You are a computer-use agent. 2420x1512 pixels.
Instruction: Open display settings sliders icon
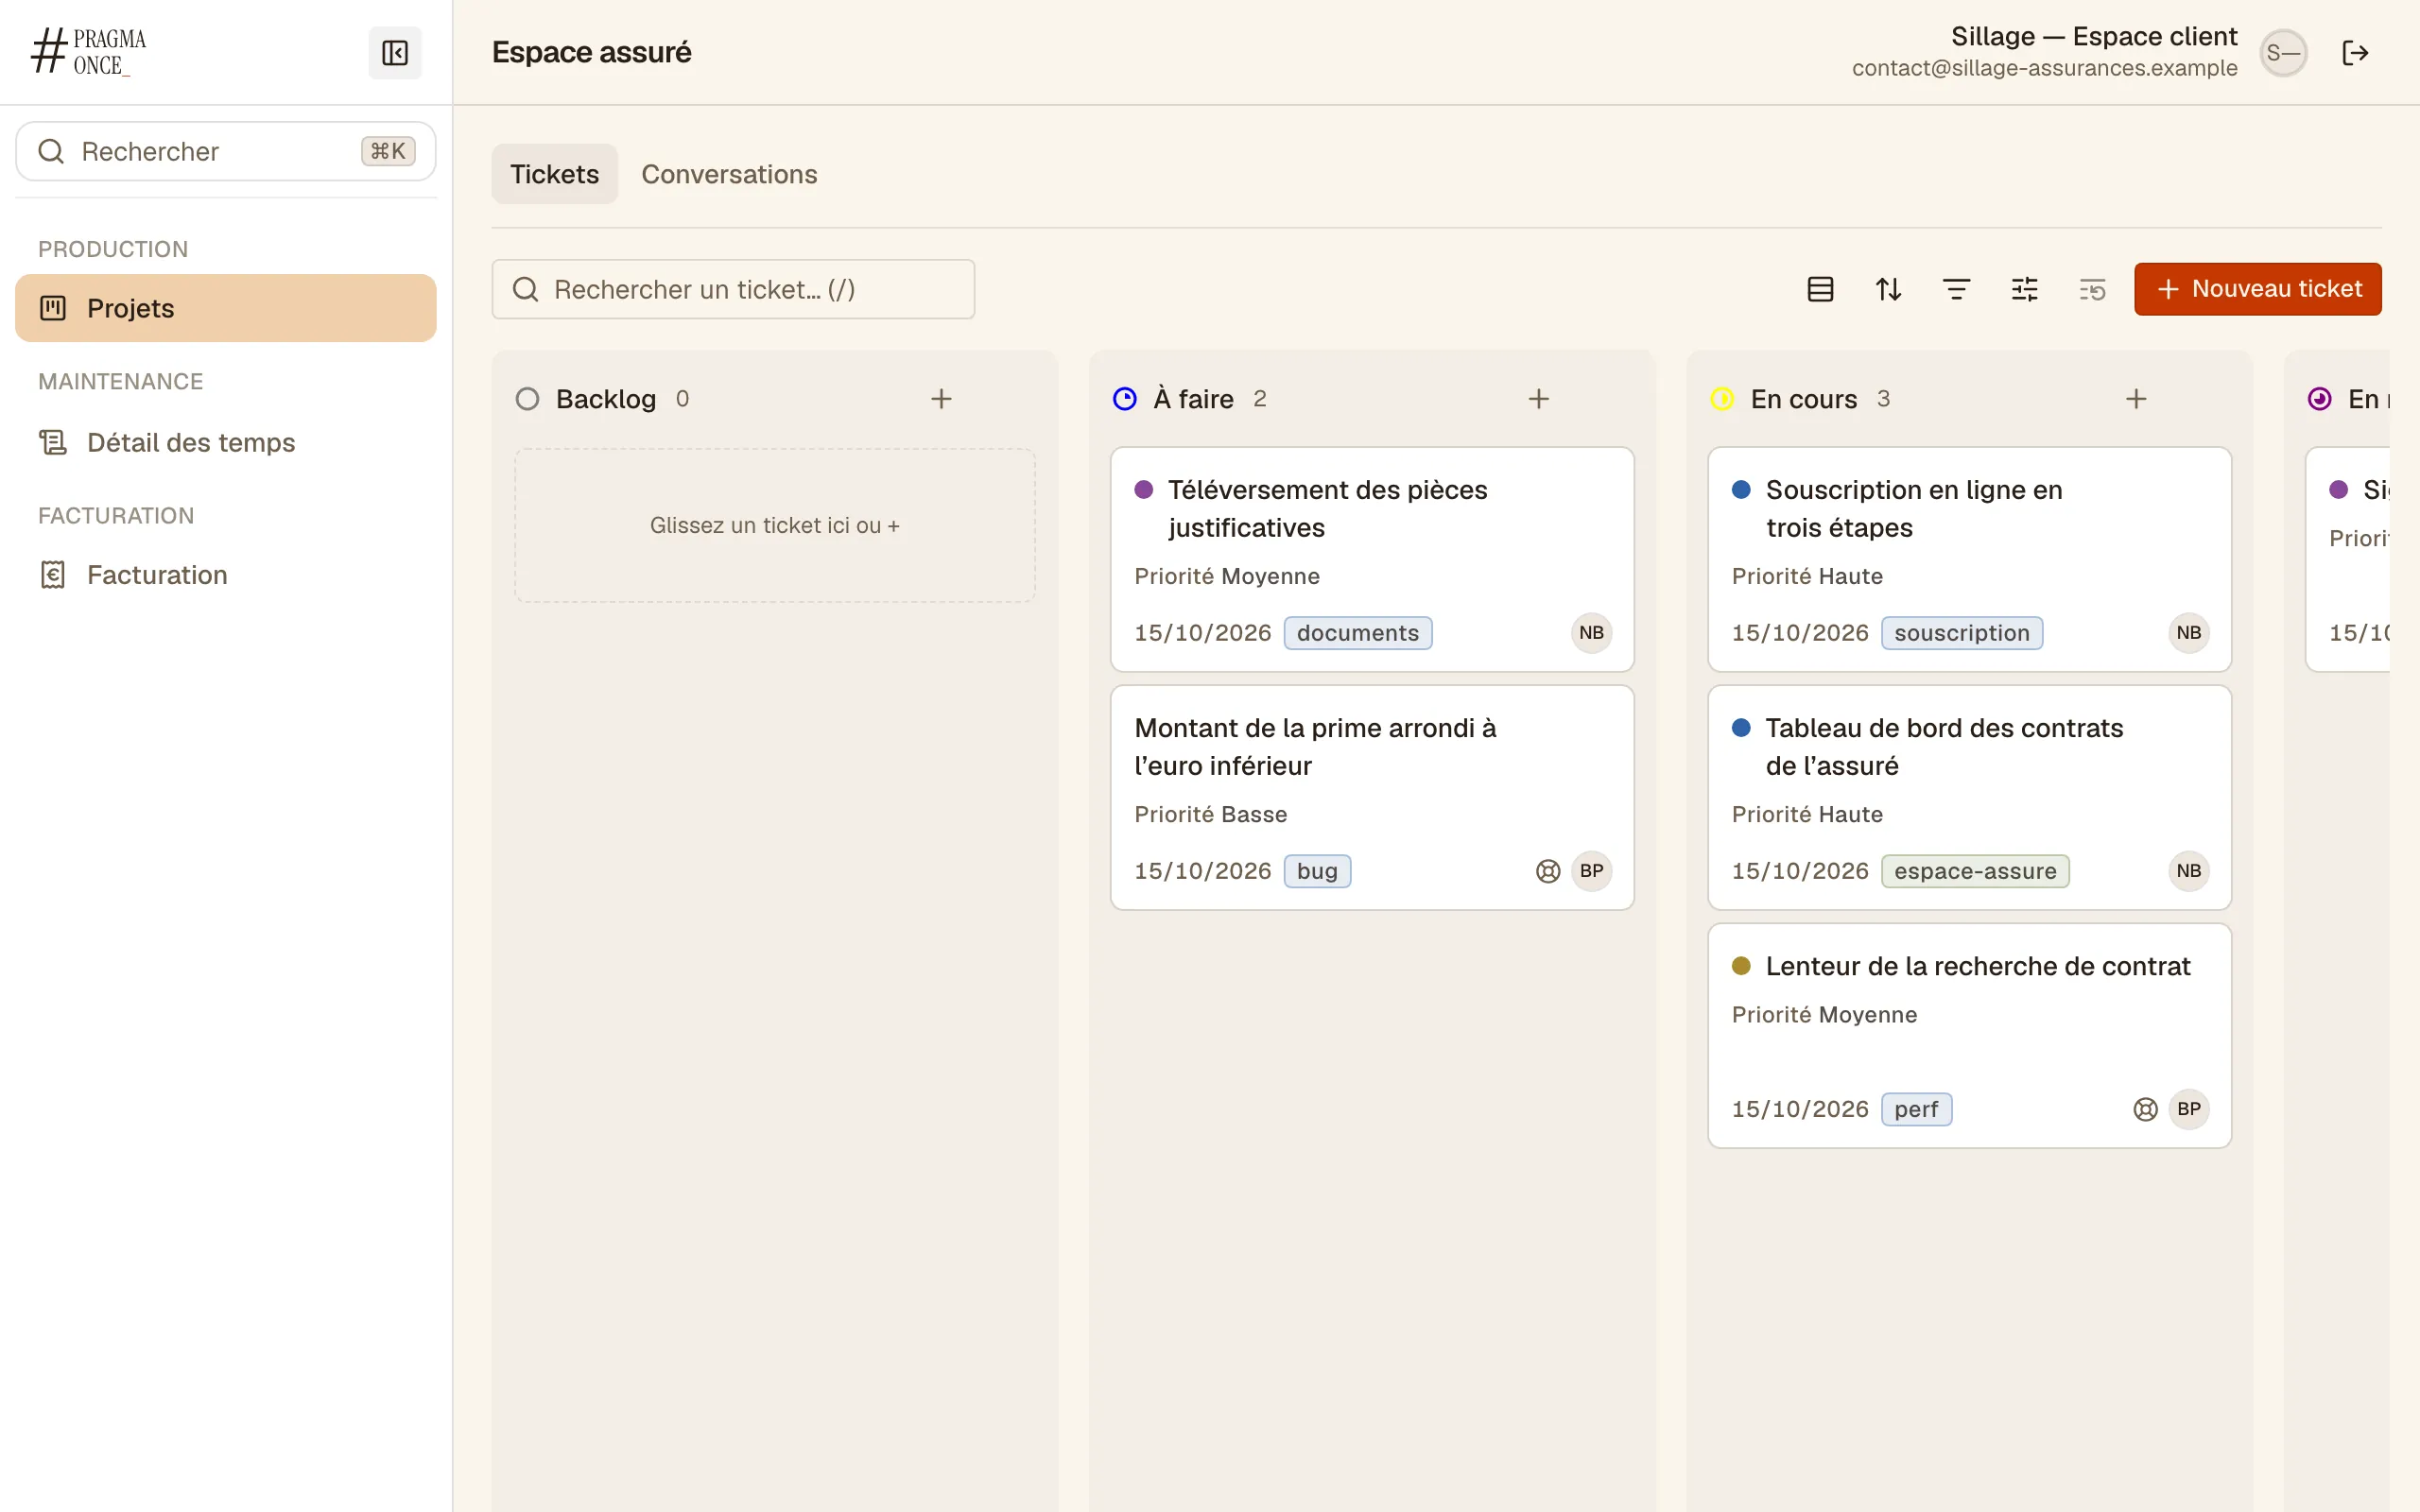coord(2024,289)
